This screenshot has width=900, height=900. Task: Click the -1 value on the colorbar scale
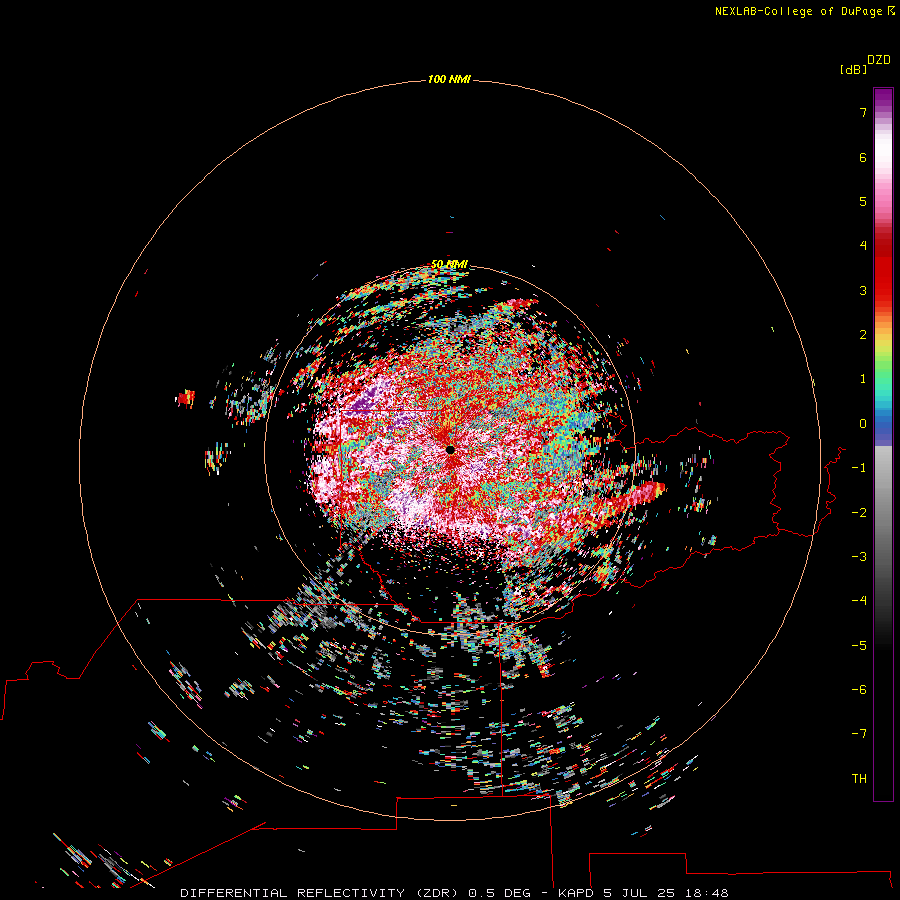coord(859,468)
